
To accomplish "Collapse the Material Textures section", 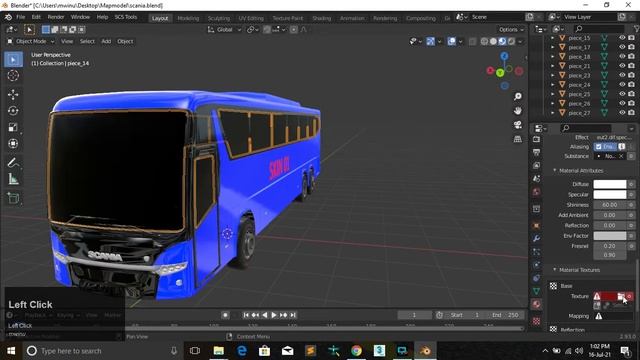I will (x=555, y=270).
